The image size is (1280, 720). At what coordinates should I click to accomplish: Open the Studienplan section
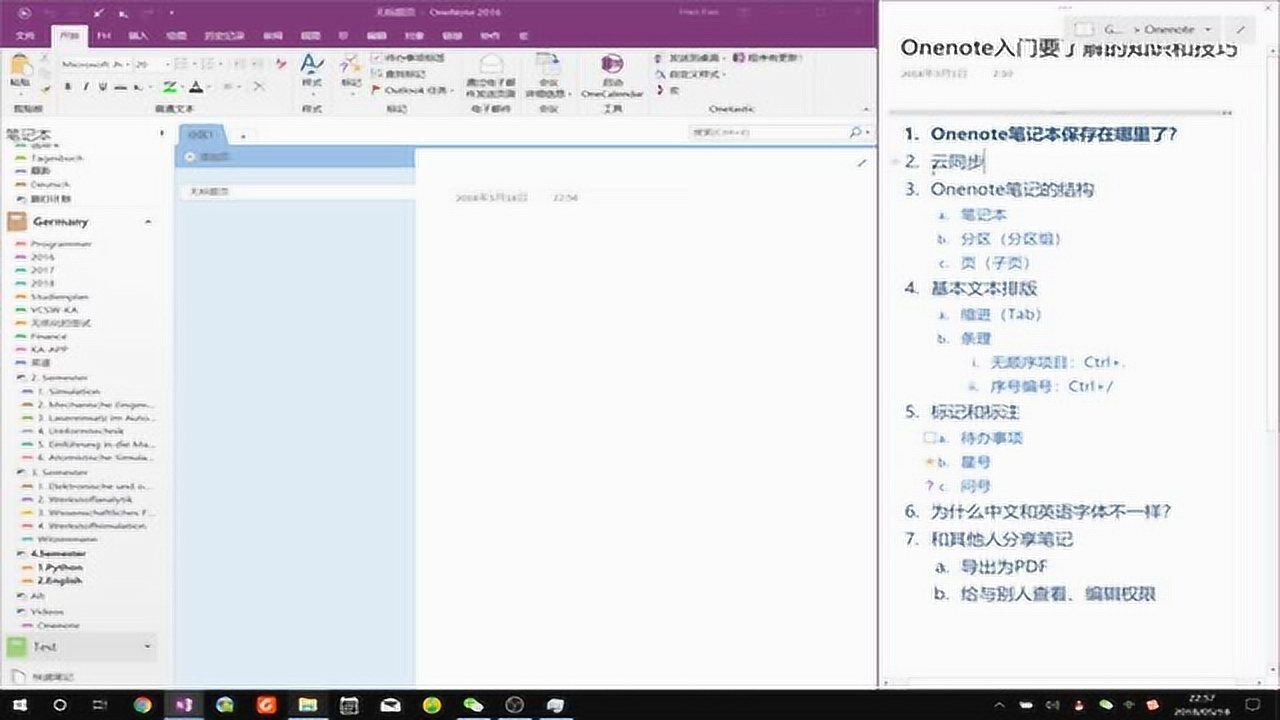59,297
